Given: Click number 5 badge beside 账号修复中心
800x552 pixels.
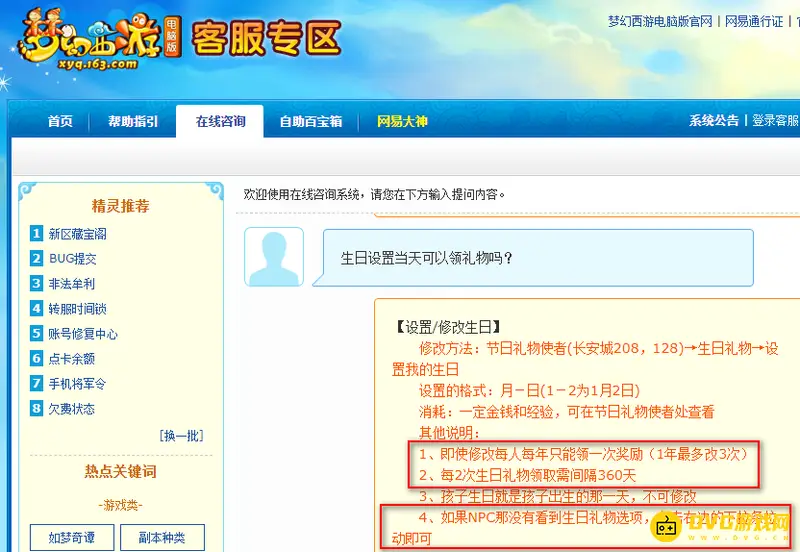Looking at the screenshot, I should click(36, 333).
